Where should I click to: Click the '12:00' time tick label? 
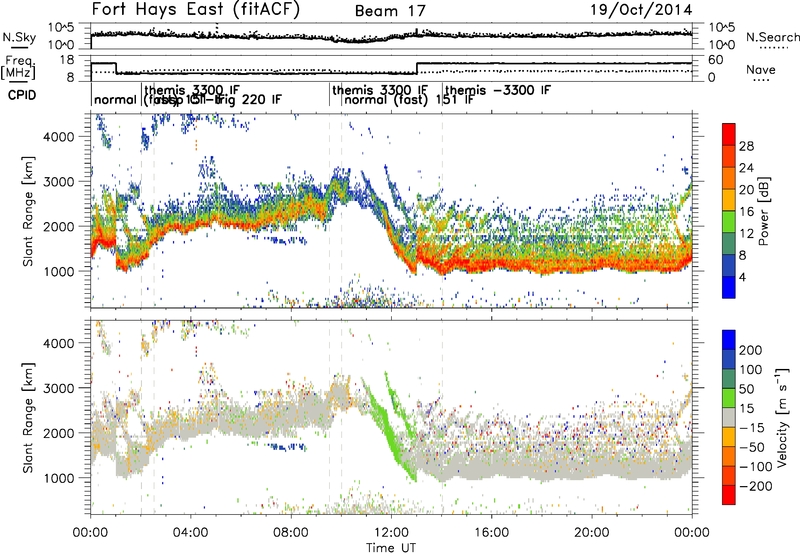391,533
